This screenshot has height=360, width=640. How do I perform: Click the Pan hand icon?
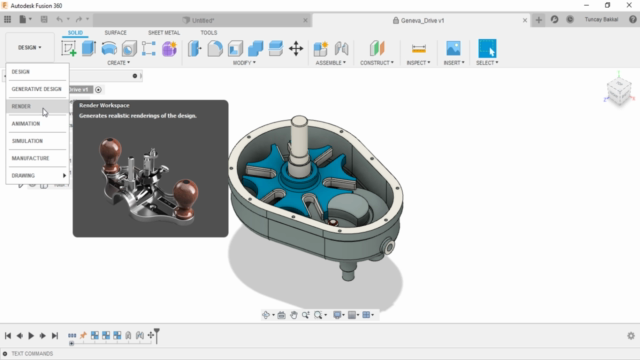pos(293,315)
